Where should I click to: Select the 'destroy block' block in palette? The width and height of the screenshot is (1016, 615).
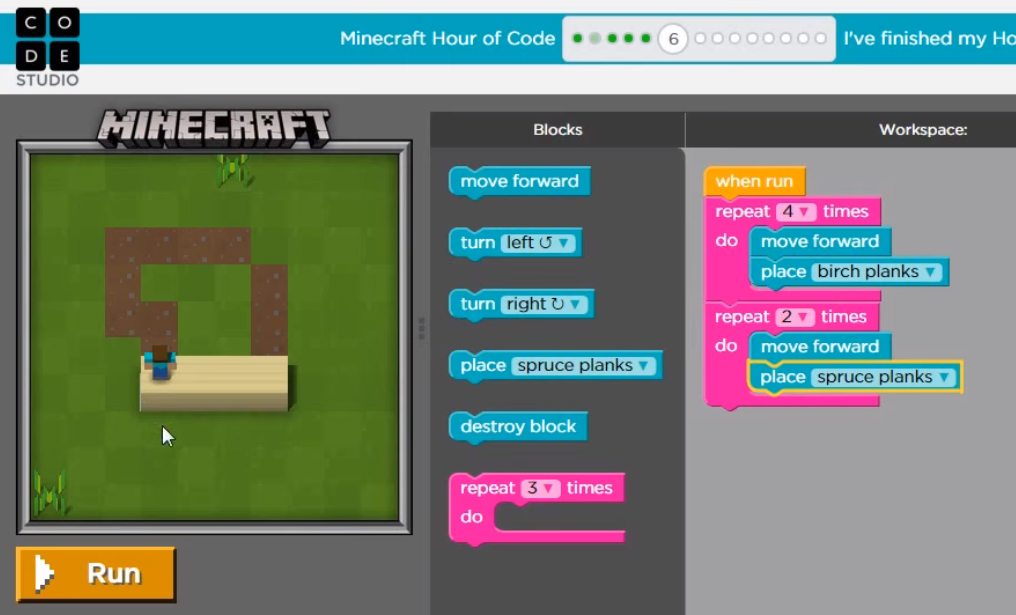(518, 426)
